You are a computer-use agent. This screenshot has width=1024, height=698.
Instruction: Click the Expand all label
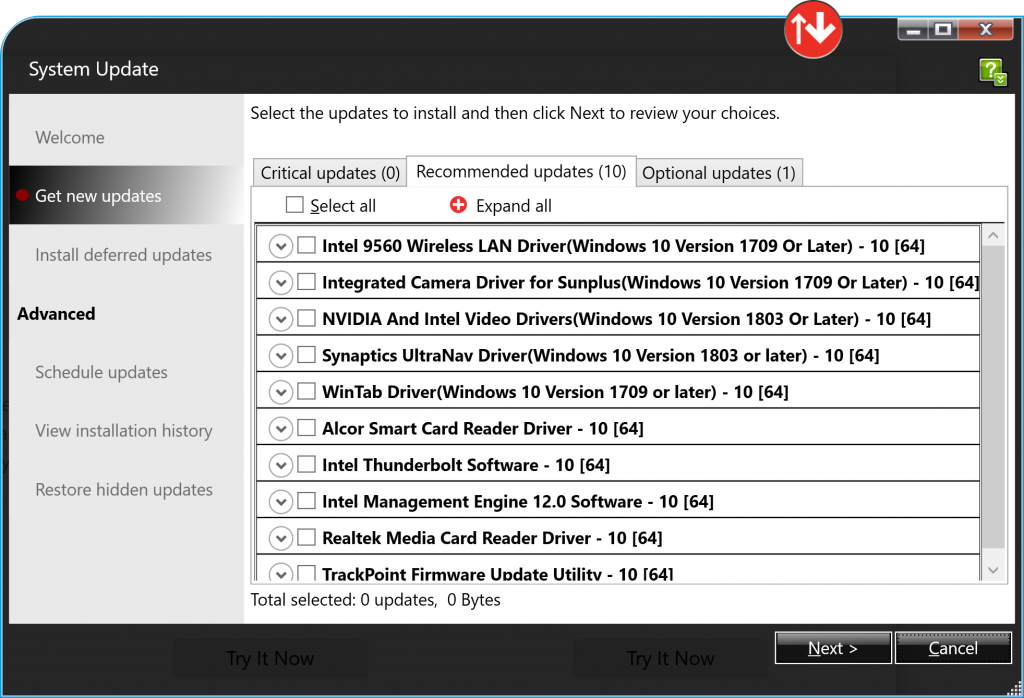513,206
